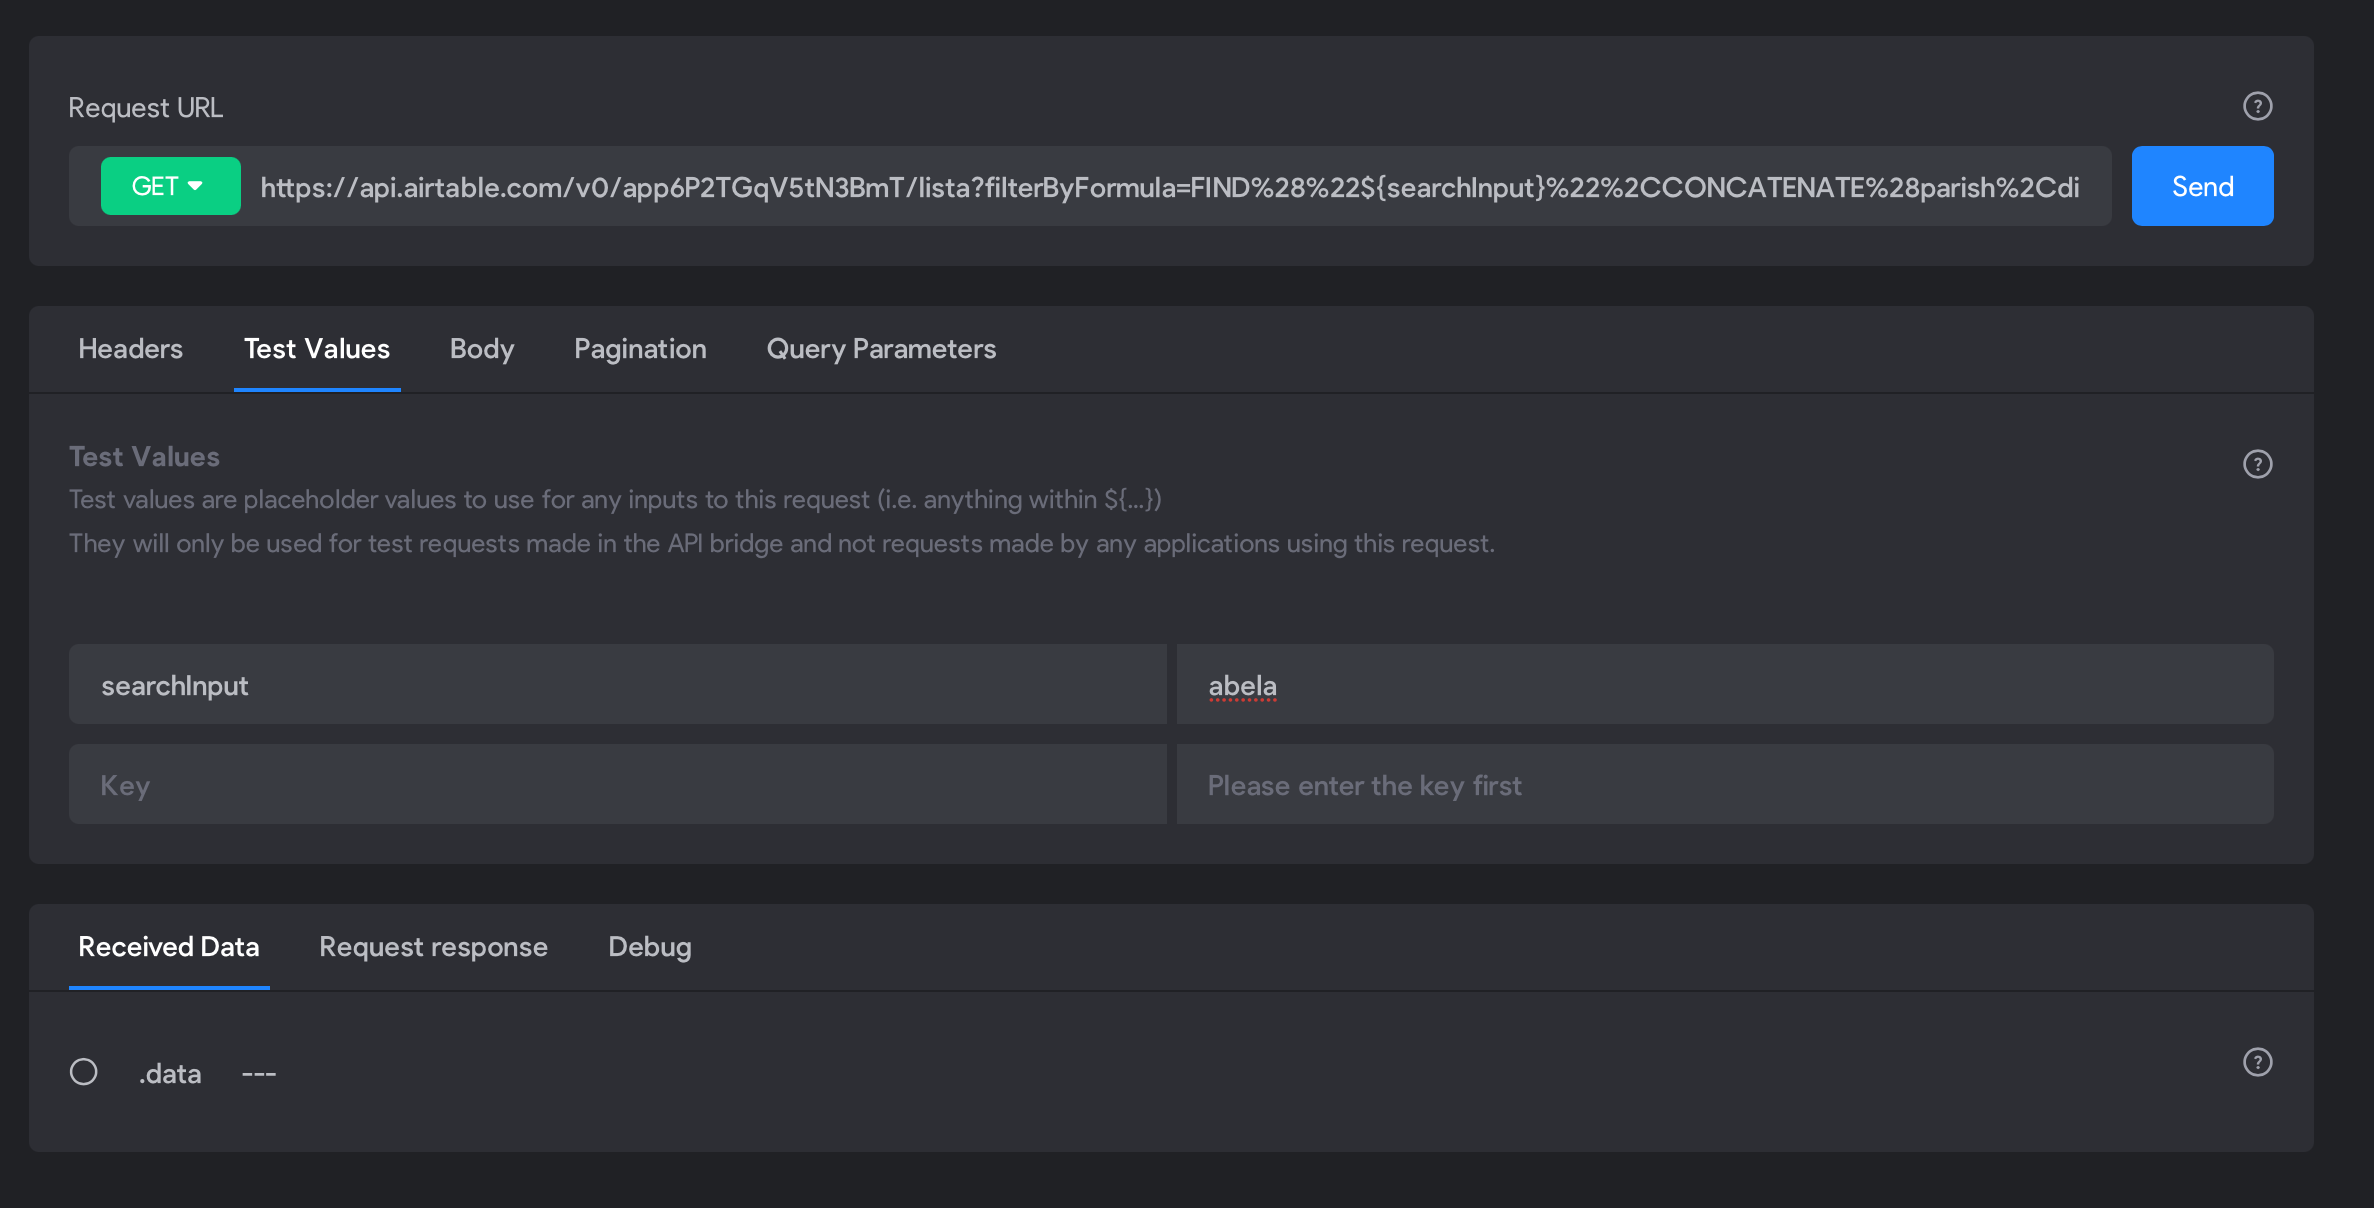This screenshot has width=2374, height=1208.
Task: Open the Debug tab
Action: (x=650, y=947)
